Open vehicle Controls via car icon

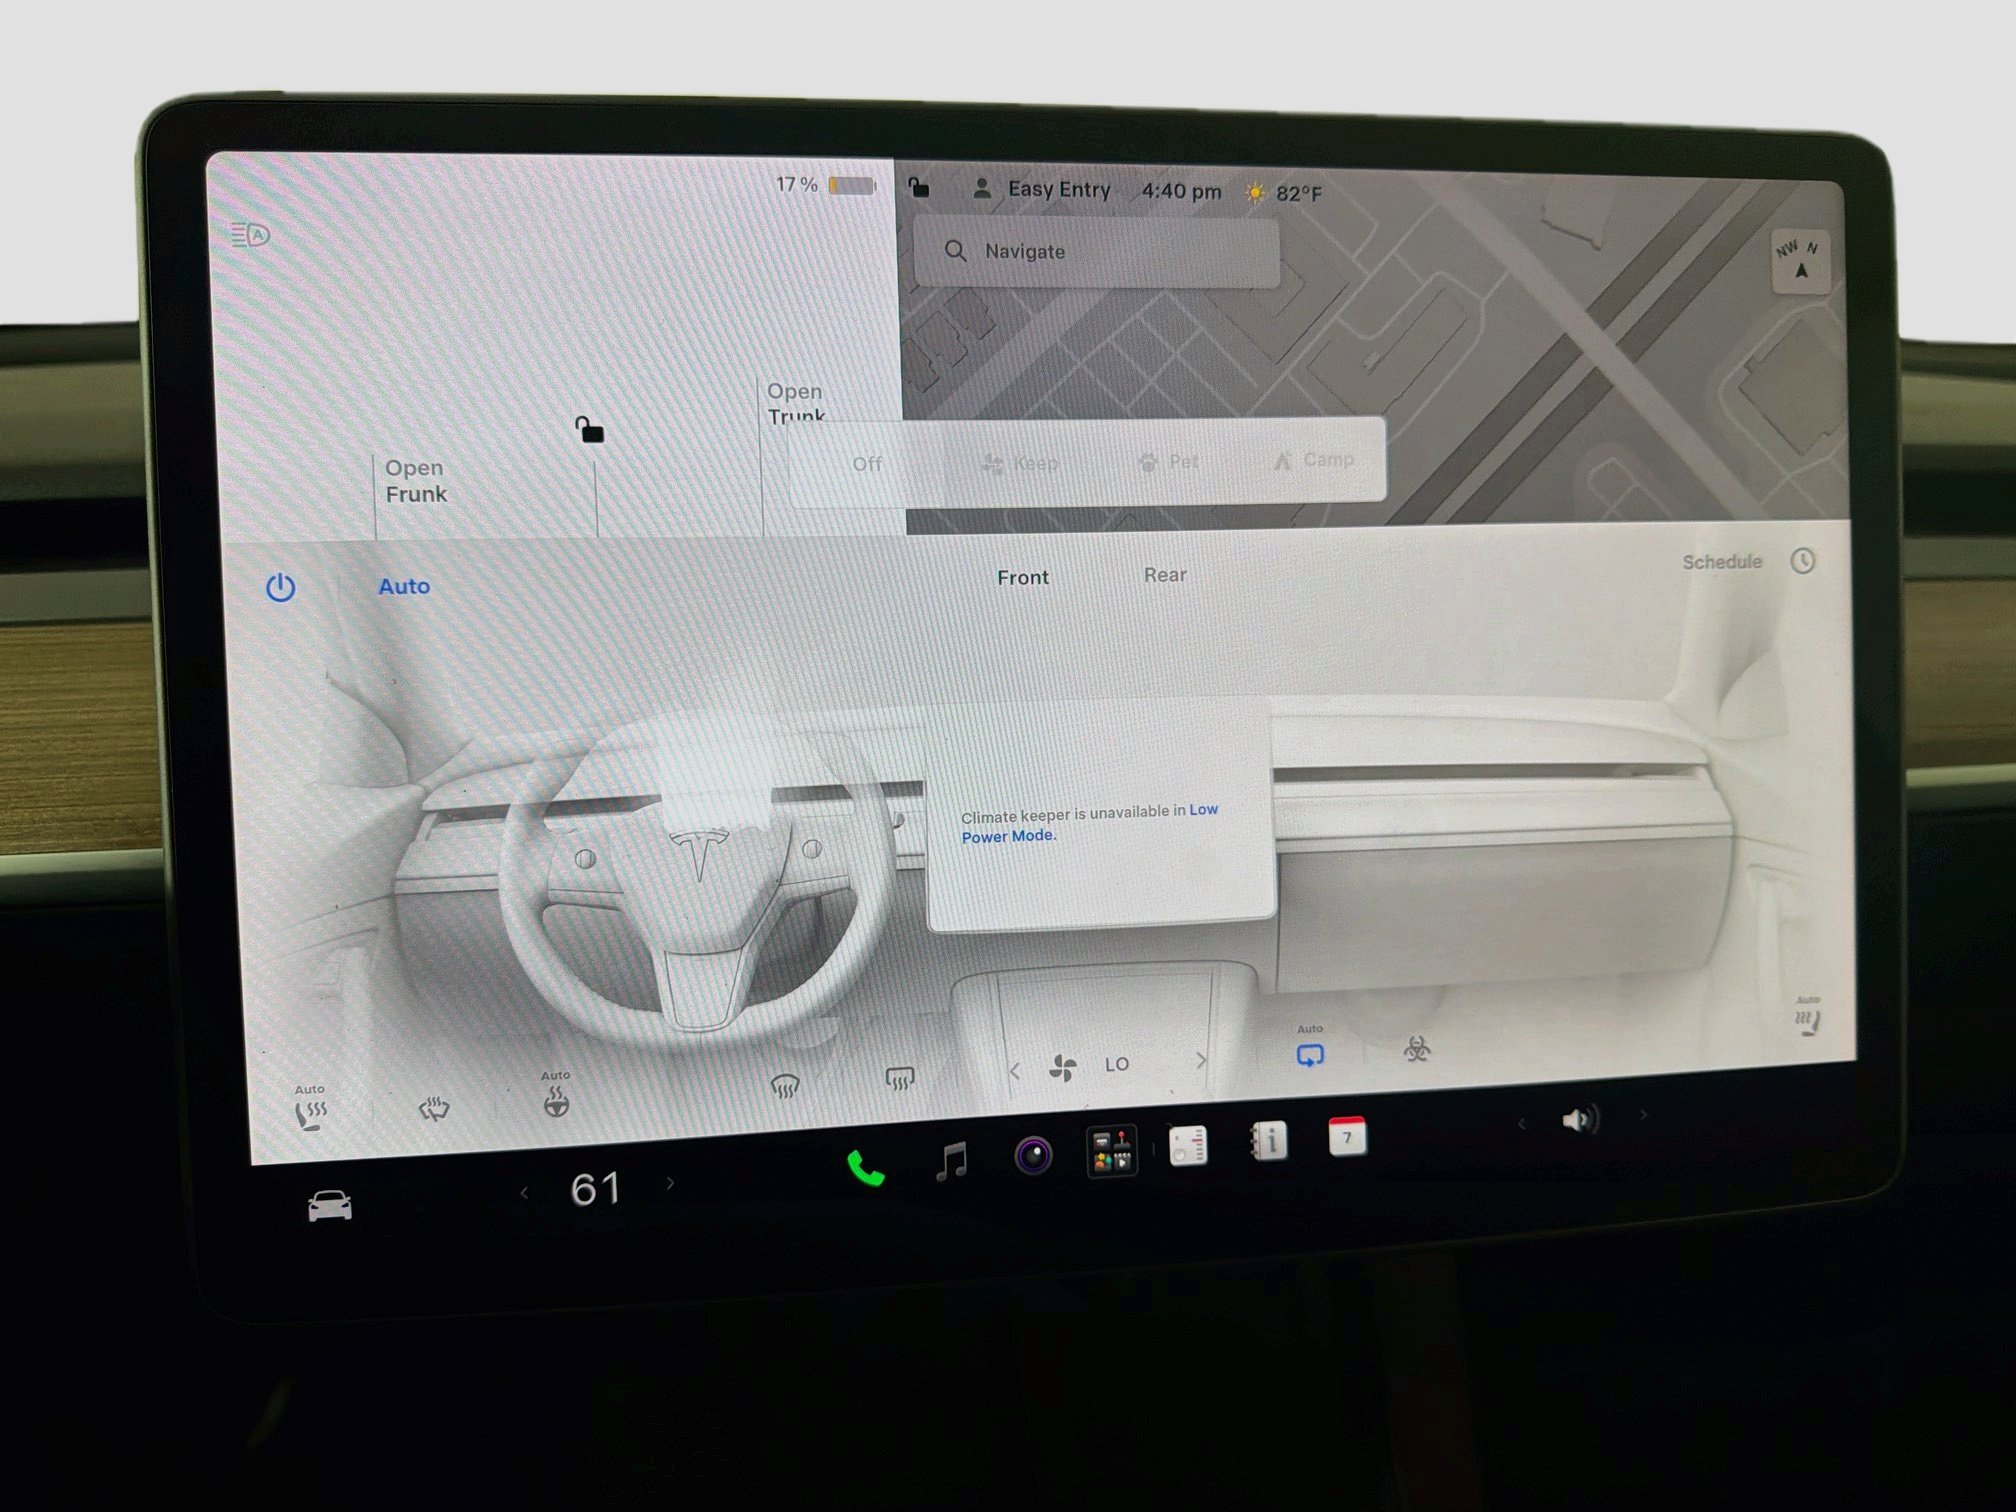pyautogui.click(x=329, y=1206)
